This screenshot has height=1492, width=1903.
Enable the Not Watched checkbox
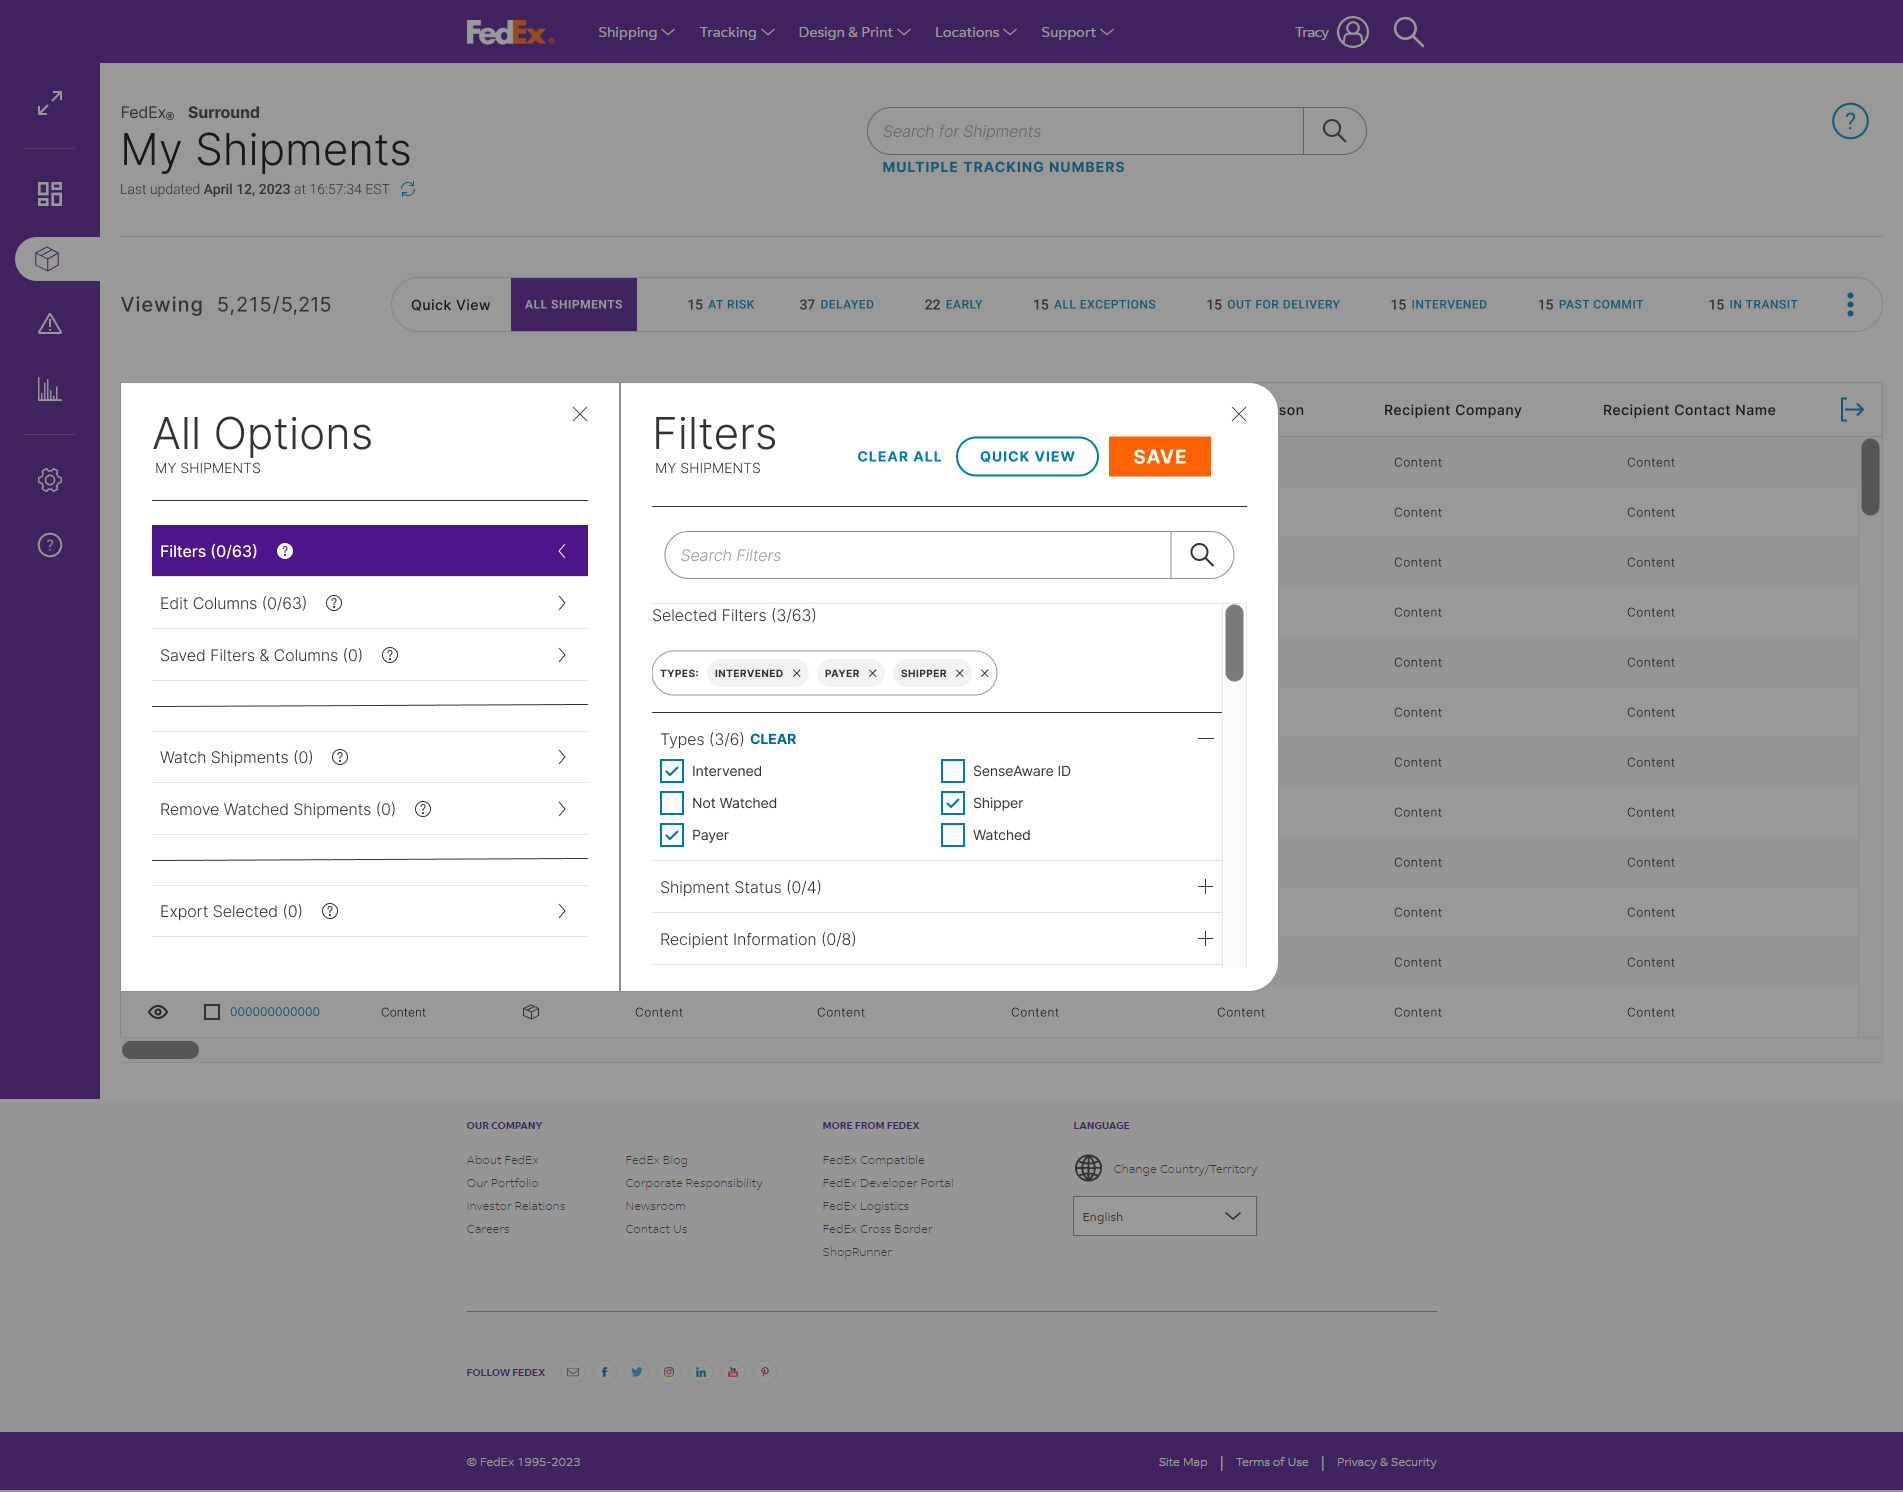coord(672,803)
